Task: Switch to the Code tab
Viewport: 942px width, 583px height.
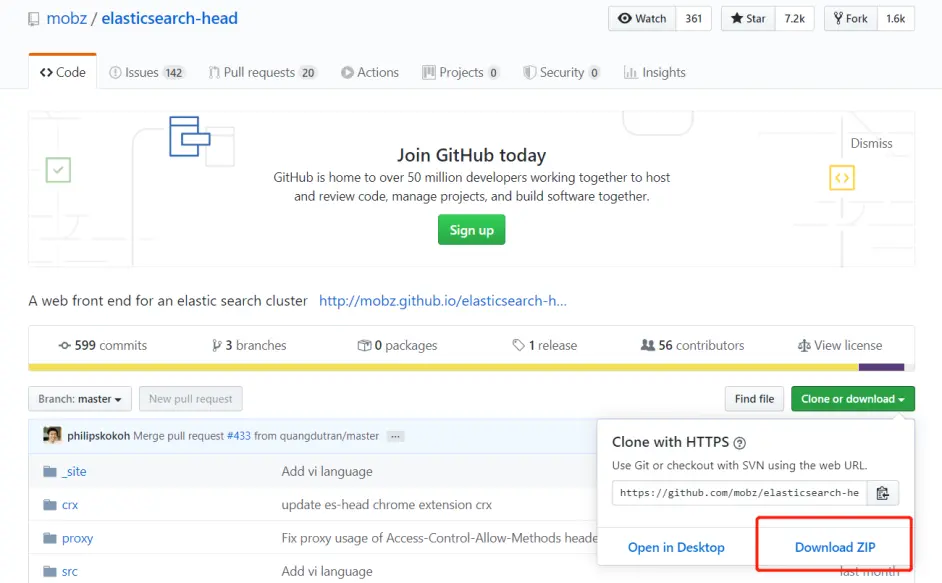Action: tap(62, 72)
